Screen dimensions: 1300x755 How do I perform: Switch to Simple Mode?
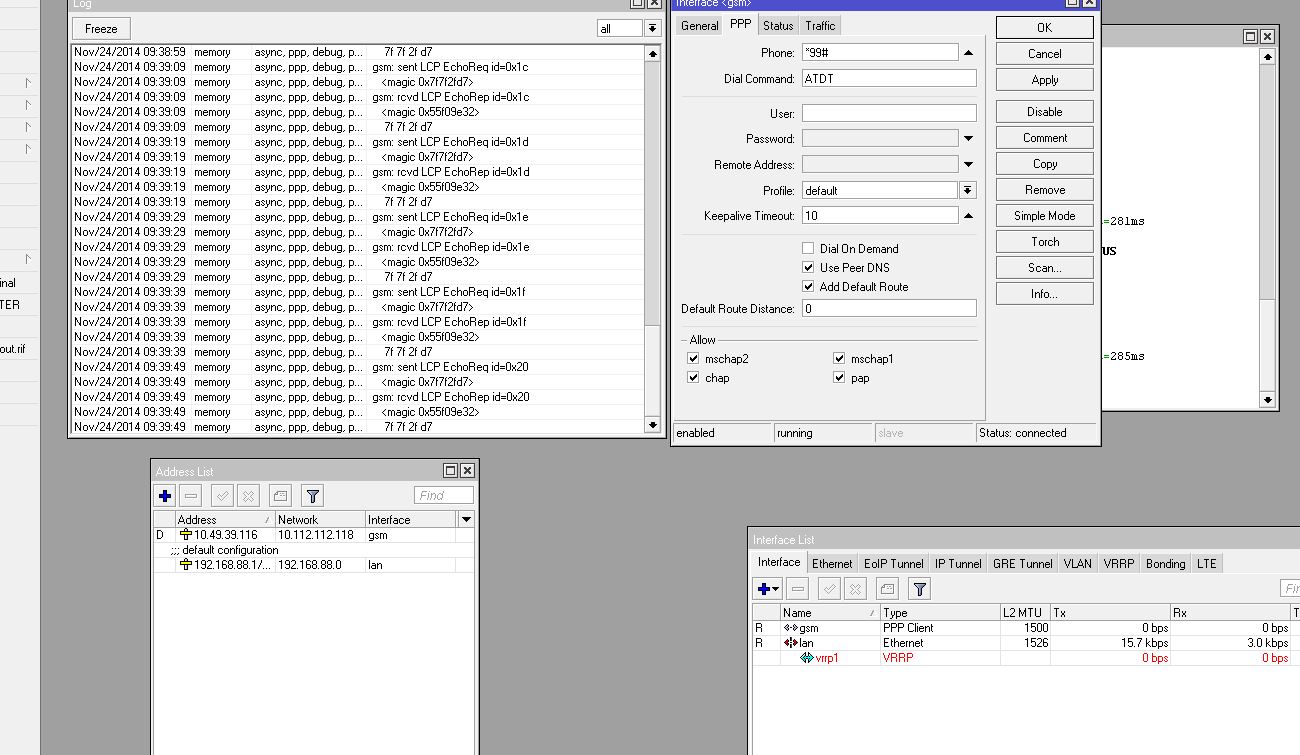(x=1044, y=216)
